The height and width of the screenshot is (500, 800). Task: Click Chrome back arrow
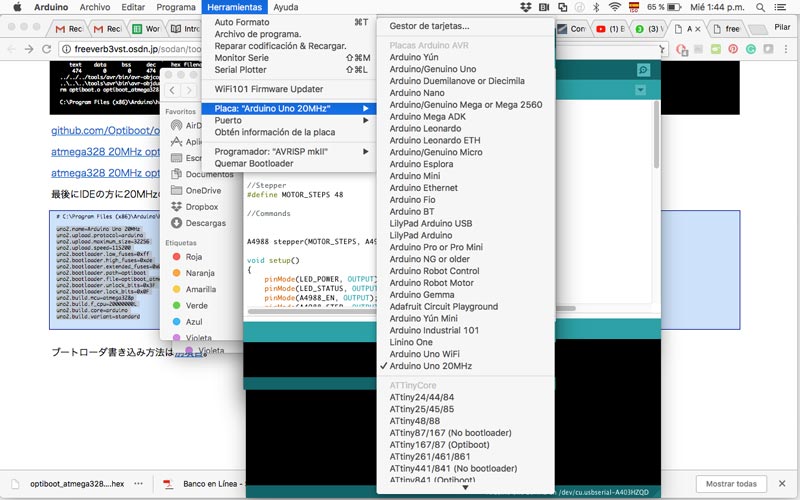12,49
